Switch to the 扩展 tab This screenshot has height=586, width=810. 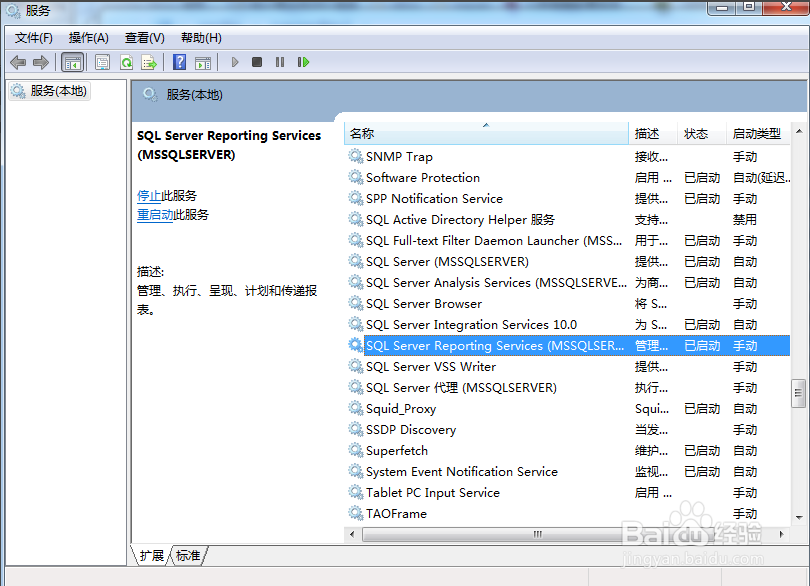151,556
